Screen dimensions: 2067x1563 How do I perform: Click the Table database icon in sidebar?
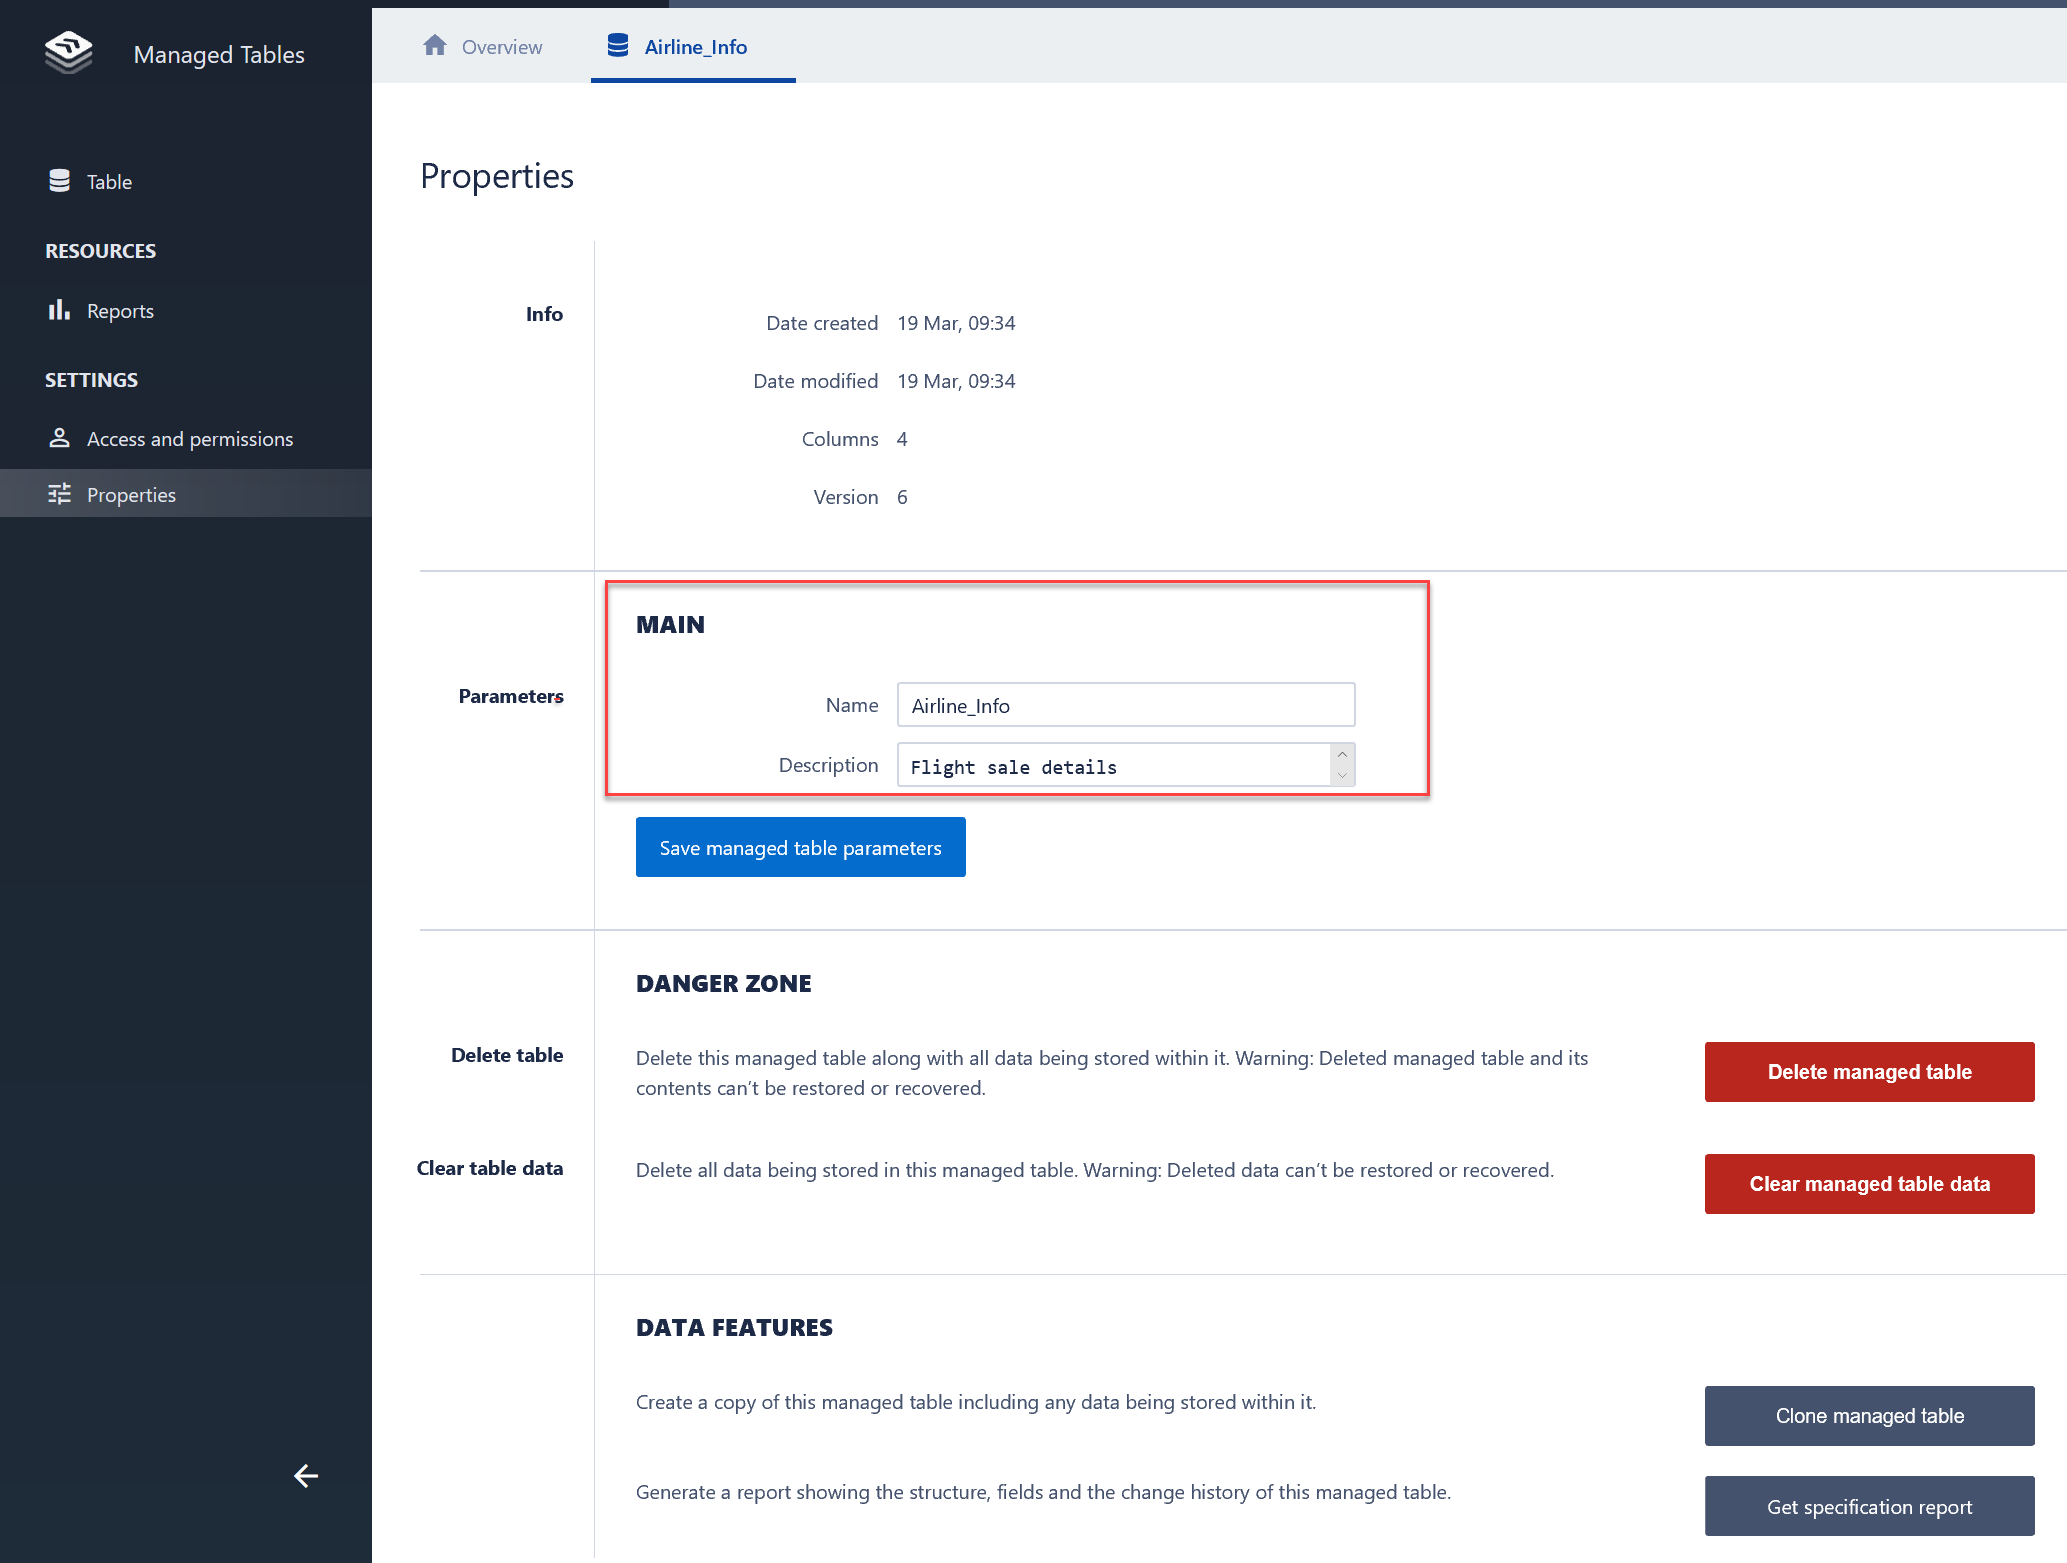pos(59,181)
